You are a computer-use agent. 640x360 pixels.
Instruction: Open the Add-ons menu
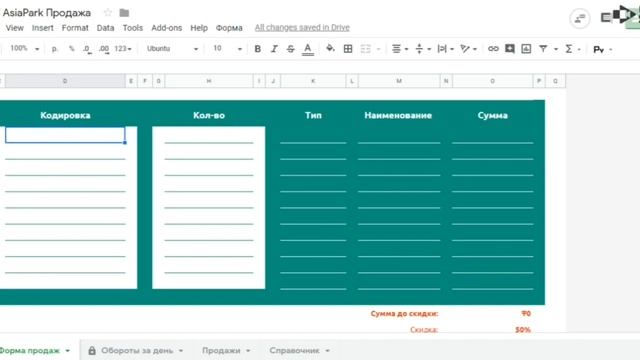click(167, 28)
